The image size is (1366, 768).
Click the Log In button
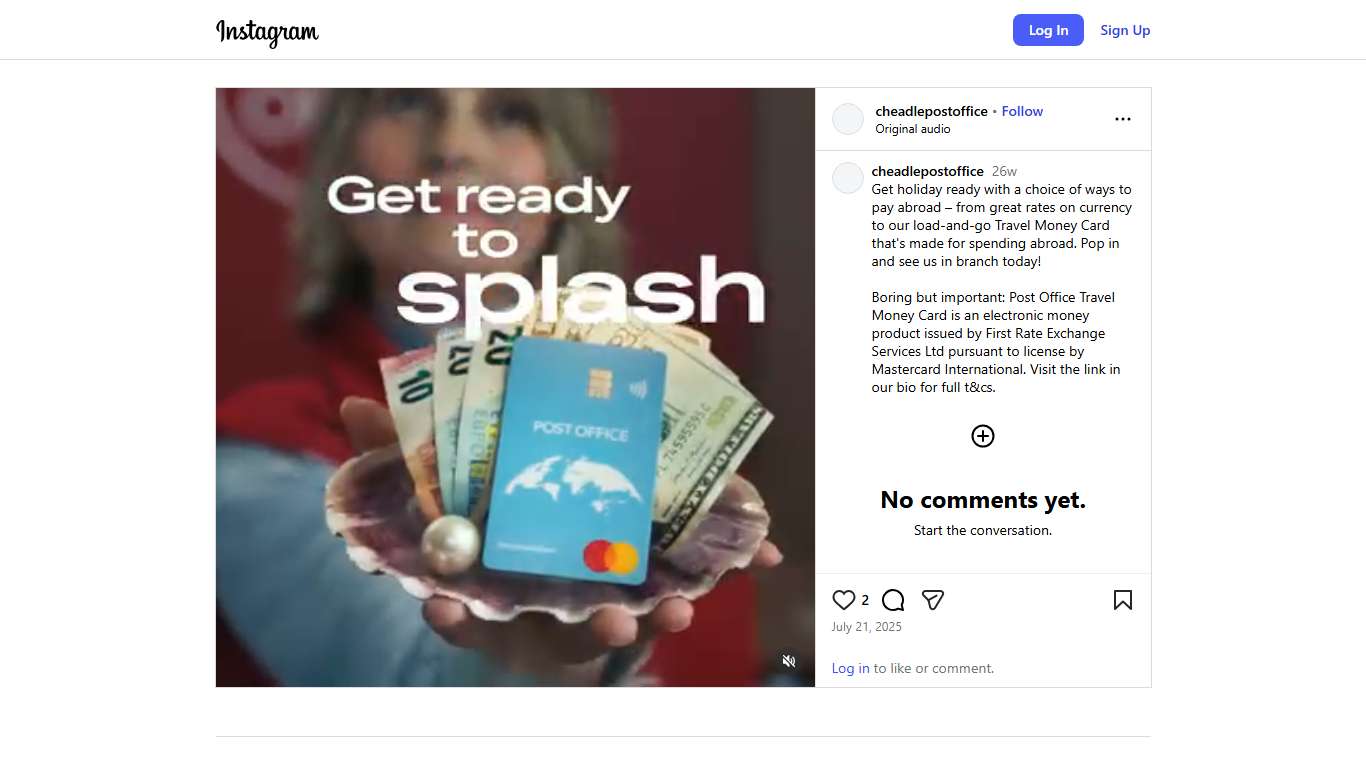1048,30
